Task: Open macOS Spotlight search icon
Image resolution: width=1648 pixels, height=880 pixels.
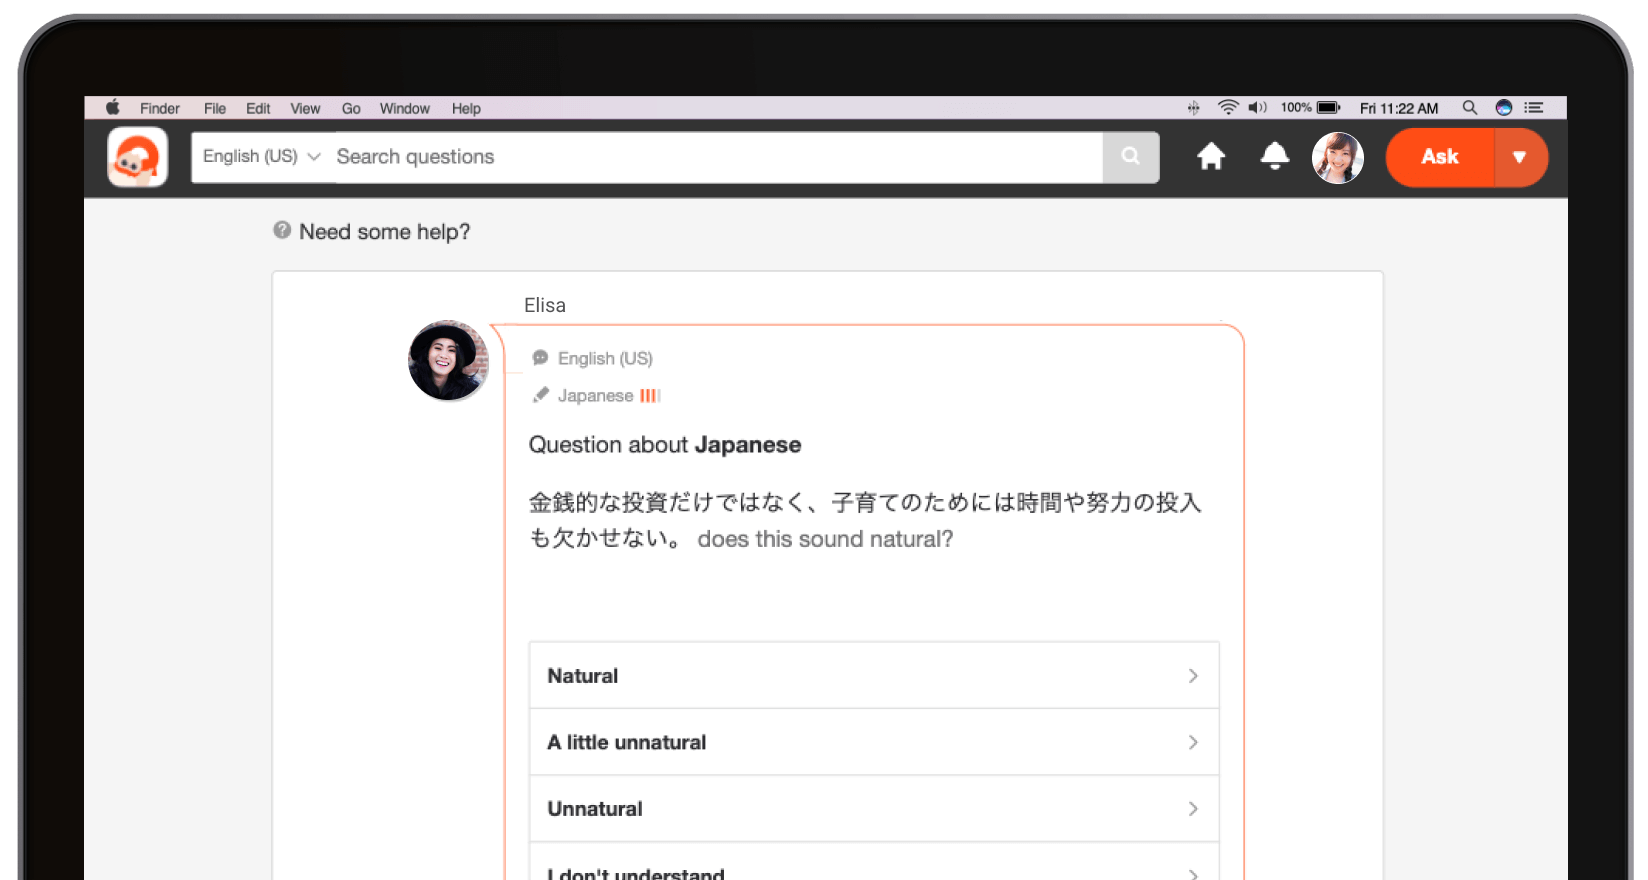Action: [x=1469, y=108]
